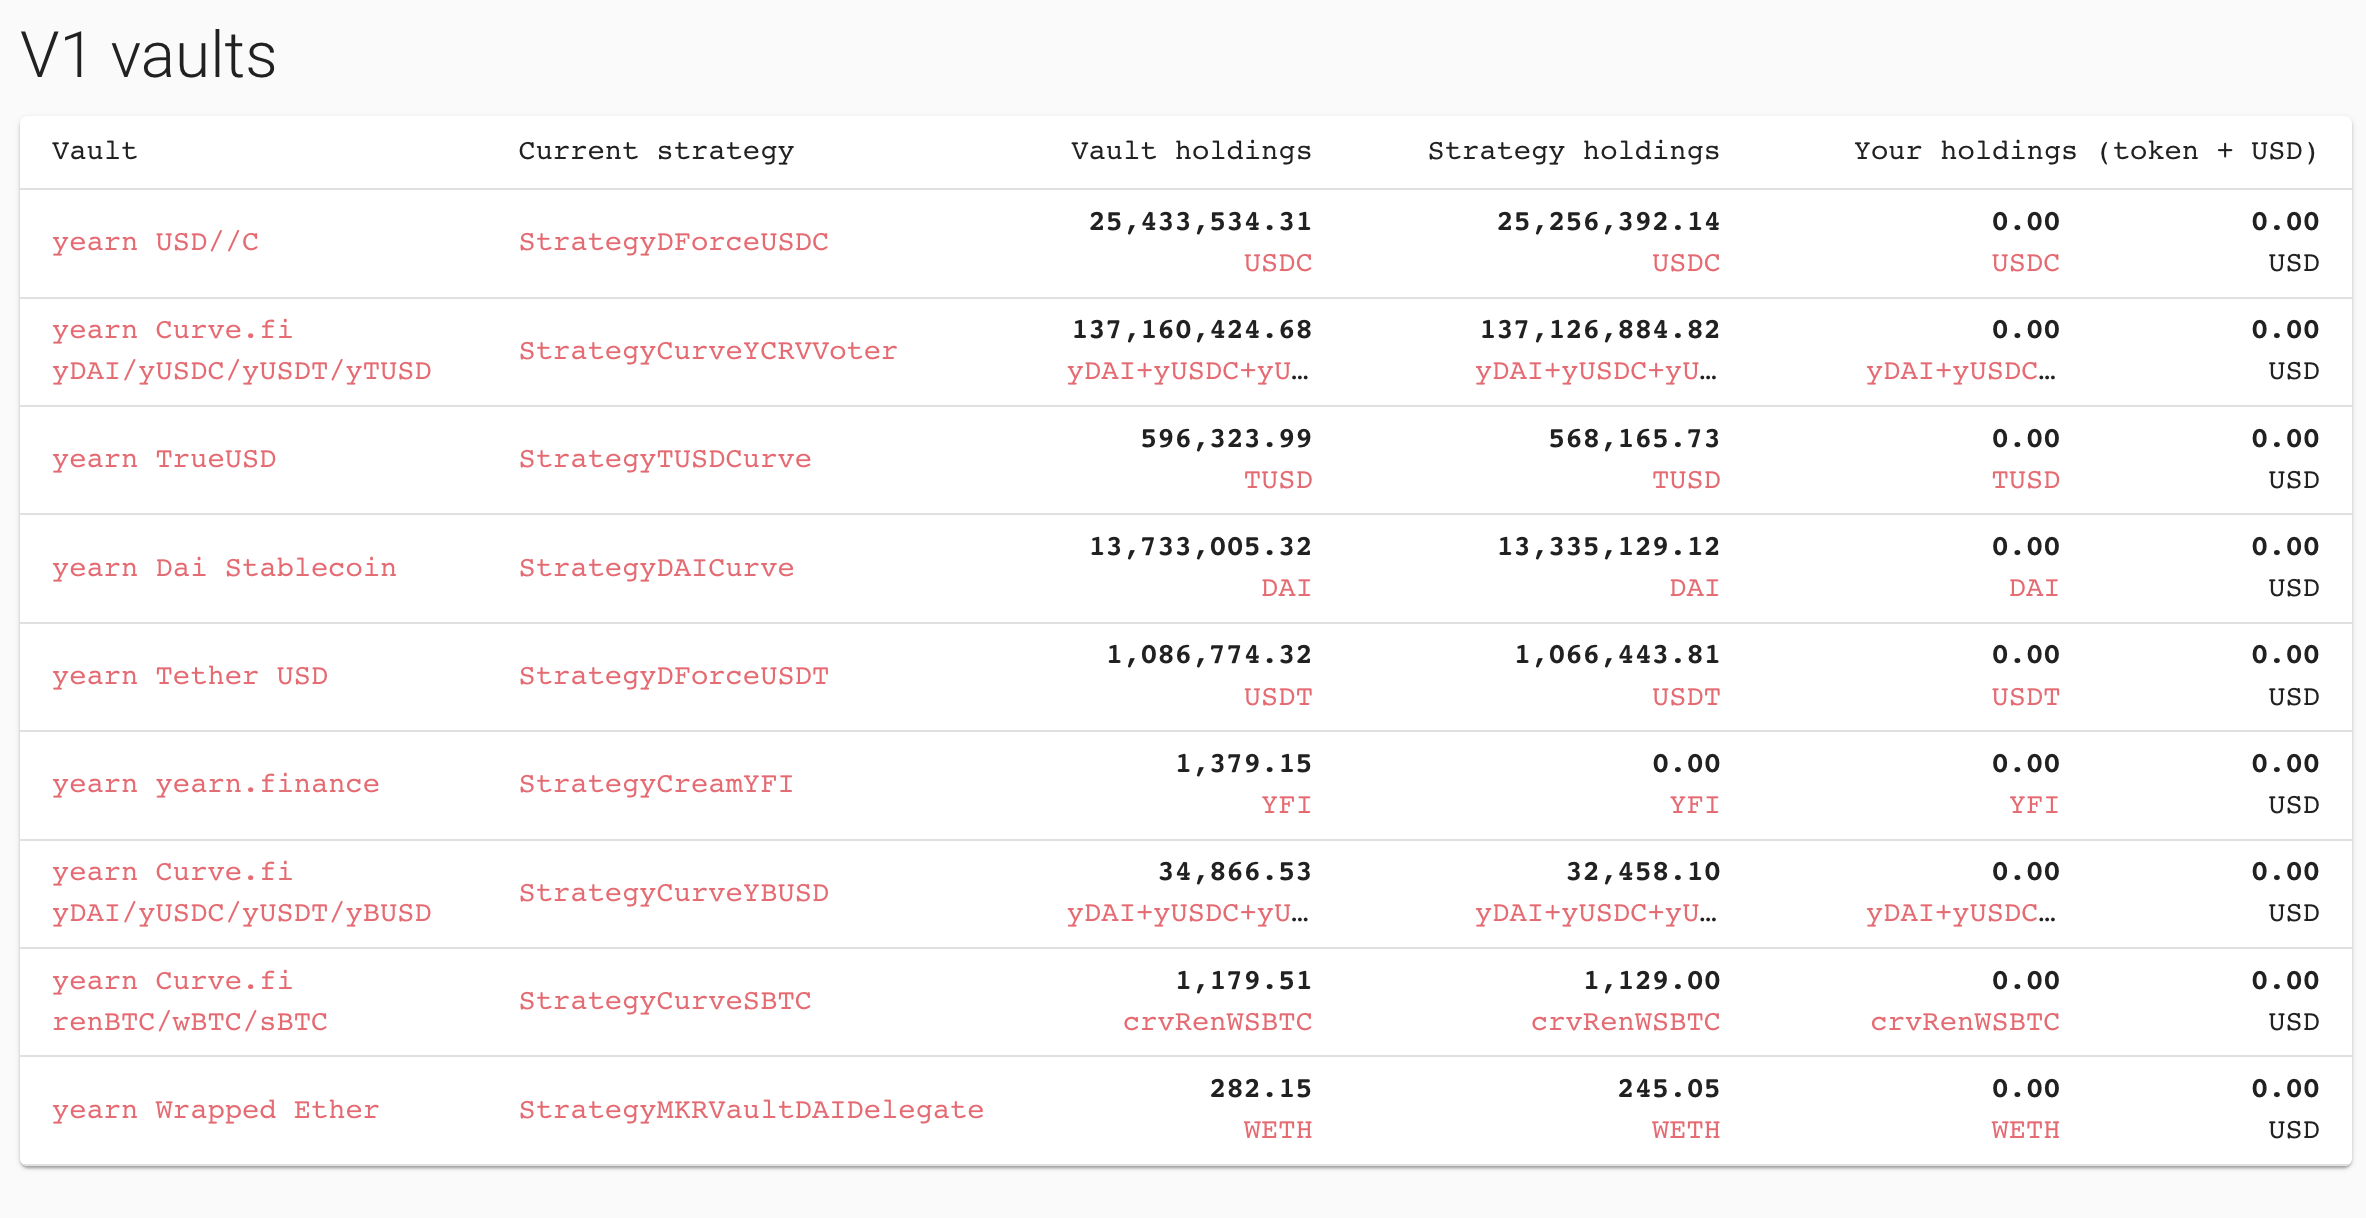Select vault holdings value 34,866.53
The image size is (2366, 1218).
point(1235,872)
